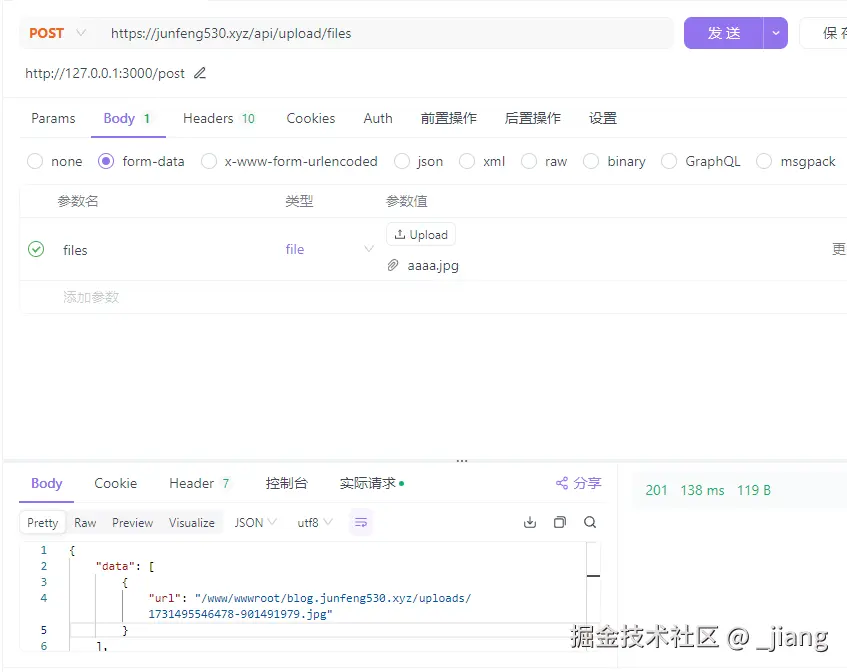Screen dimensions: 847x672
Task: Click the 发送 send button
Action: pos(723,32)
